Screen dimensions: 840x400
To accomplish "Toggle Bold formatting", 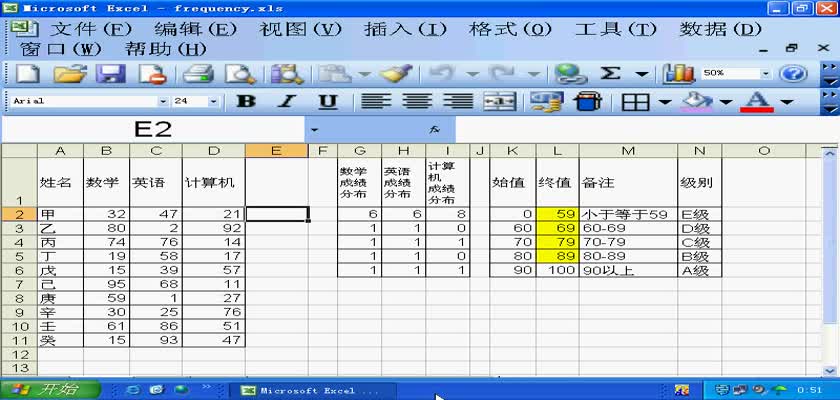I will (x=246, y=101).
